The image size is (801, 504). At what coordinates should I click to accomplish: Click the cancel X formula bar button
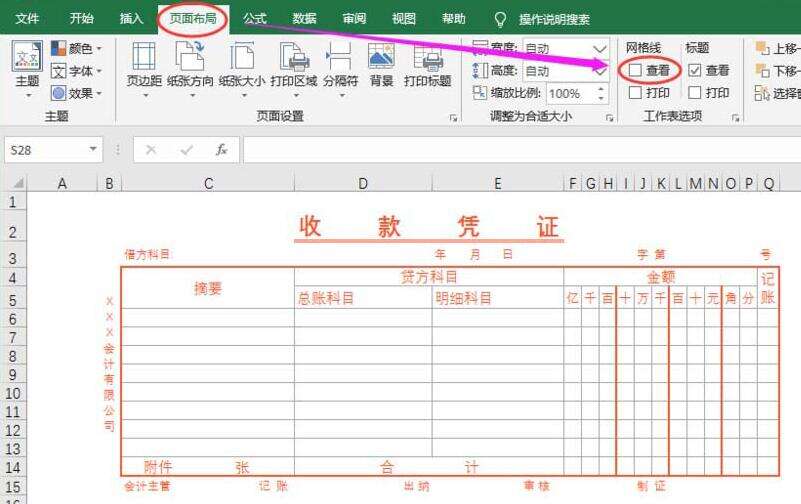[x=151, y=150]
